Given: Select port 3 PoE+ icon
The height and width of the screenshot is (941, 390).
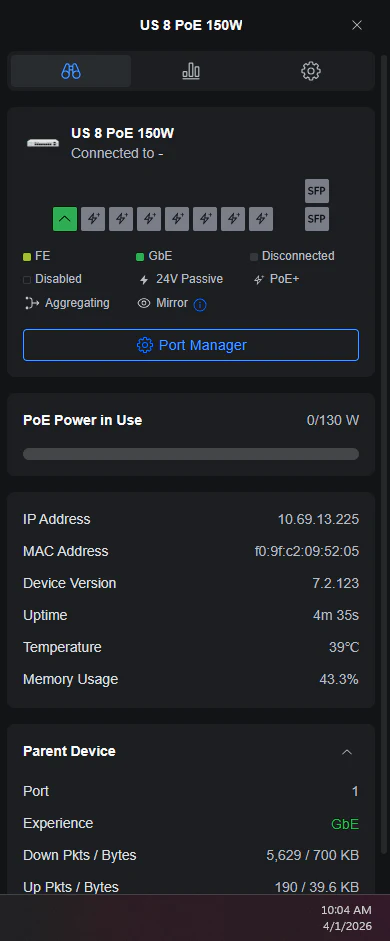Looking at the screenshot, I should pyautogui.click(x=121, y=219).
